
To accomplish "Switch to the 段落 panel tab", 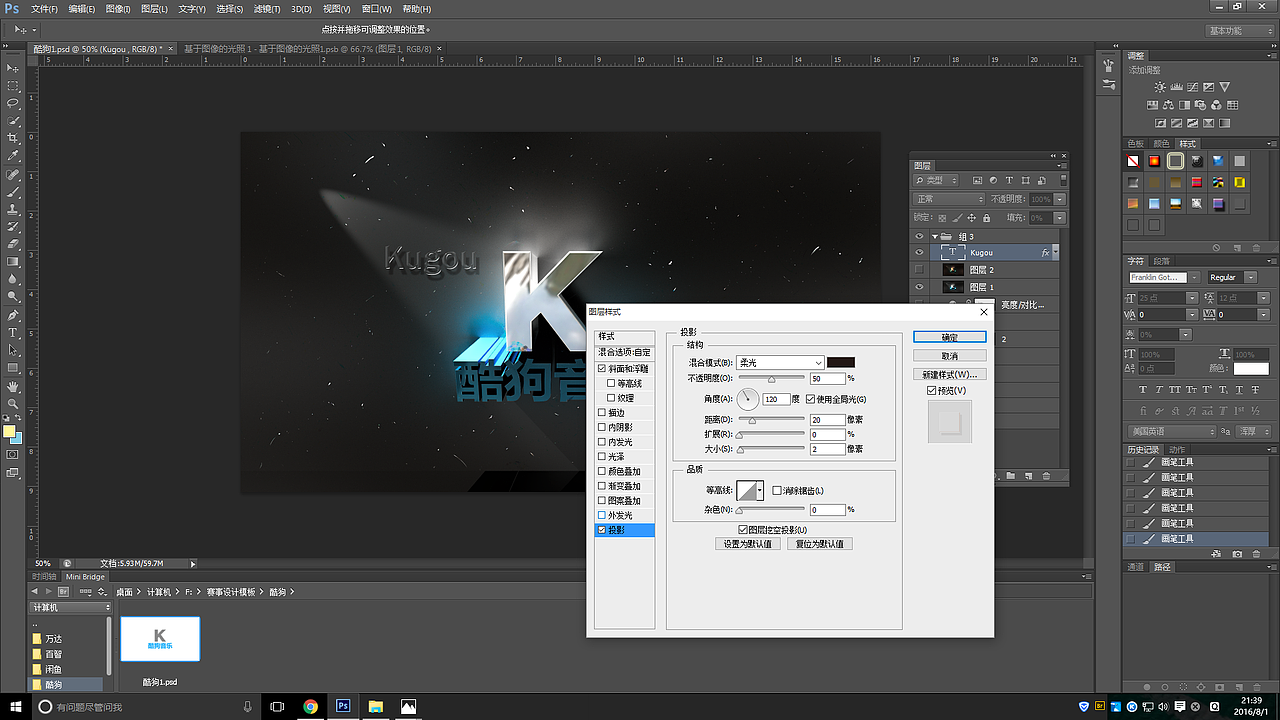I will point(1161,261).
